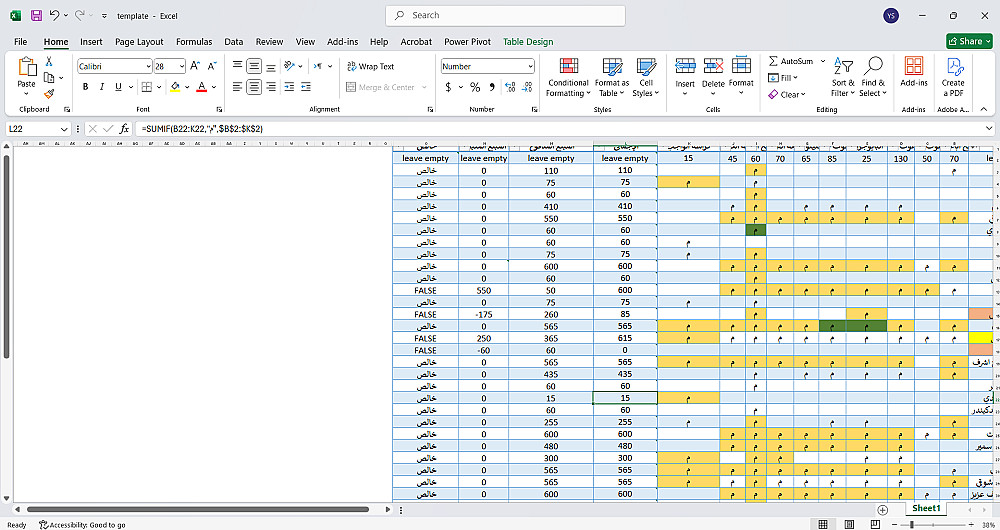Screen dimensions: 1000x530
Task: Switch to the Table Design tab
Action: [527, 42]
